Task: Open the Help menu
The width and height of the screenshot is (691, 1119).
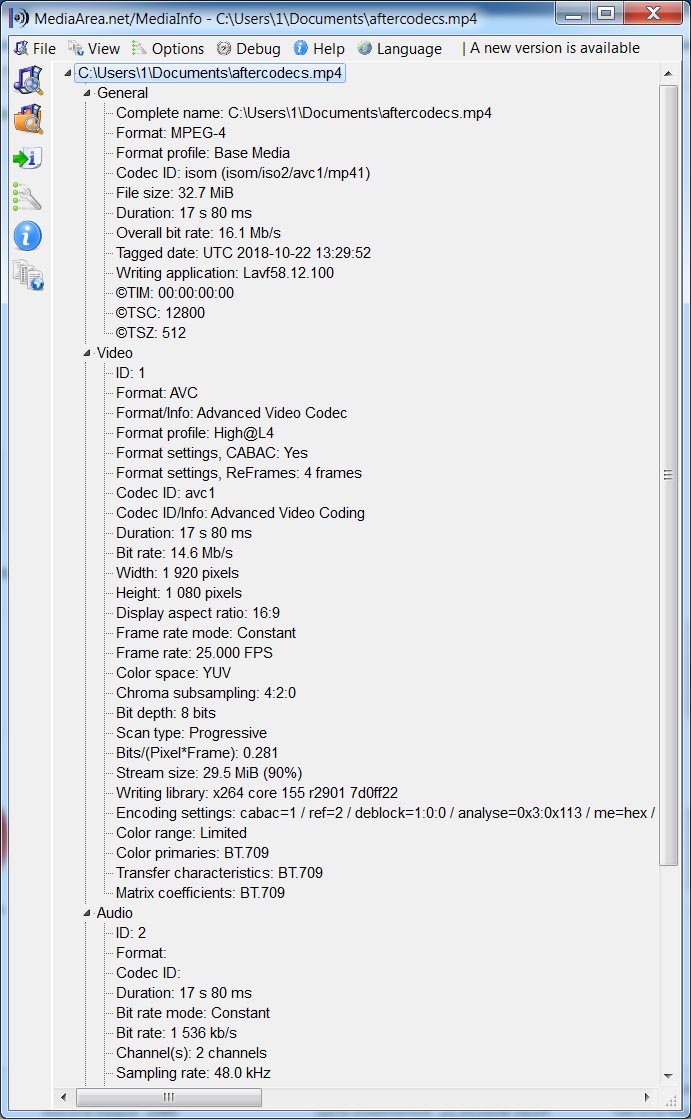Action: (319, 49)
